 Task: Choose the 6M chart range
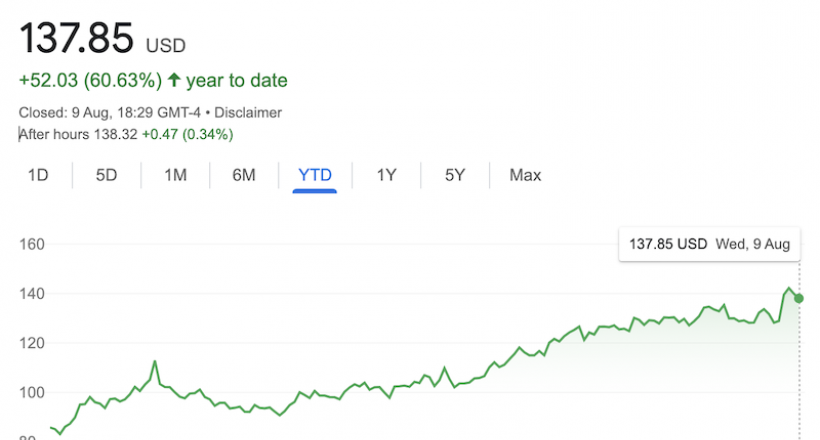(244, 175)
